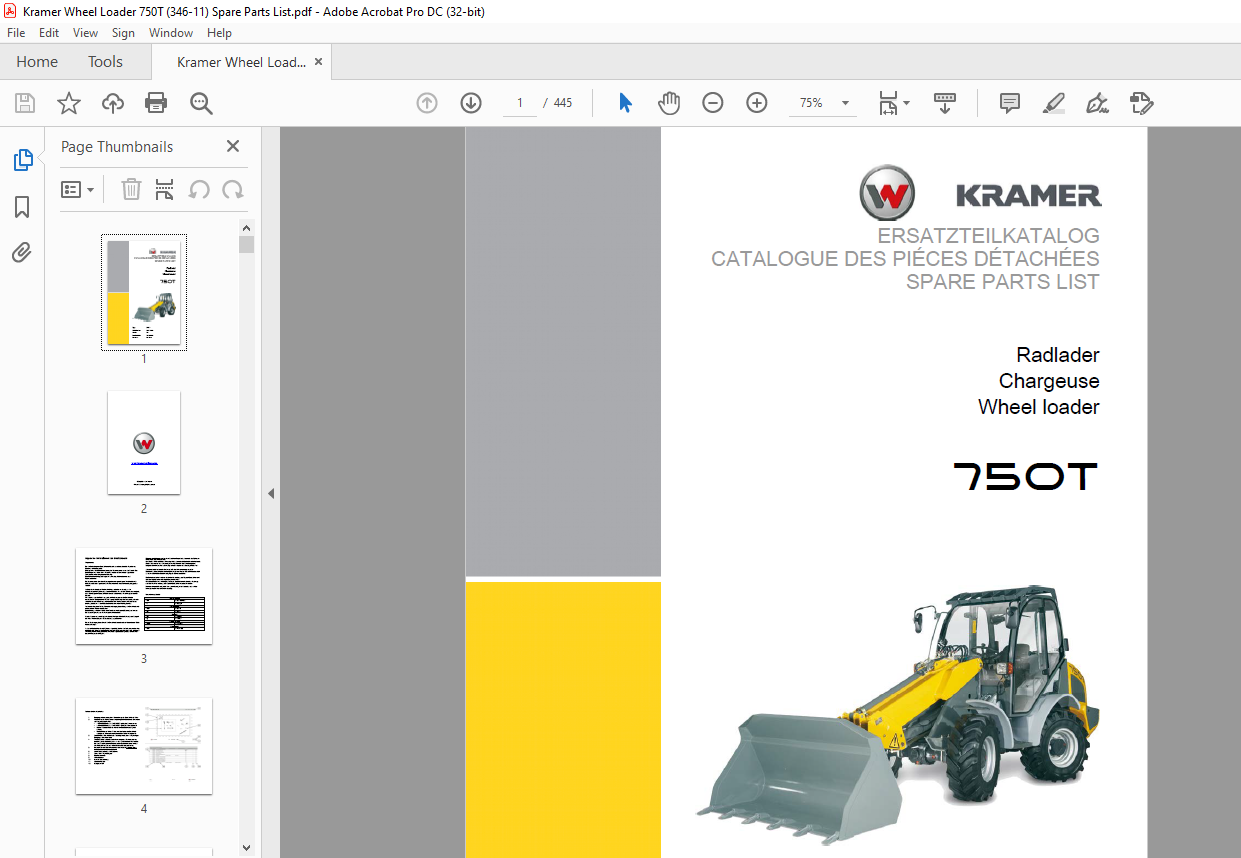The image size is (1241, 858).
Task: Click the page number input field
Action: coord(520,103)
